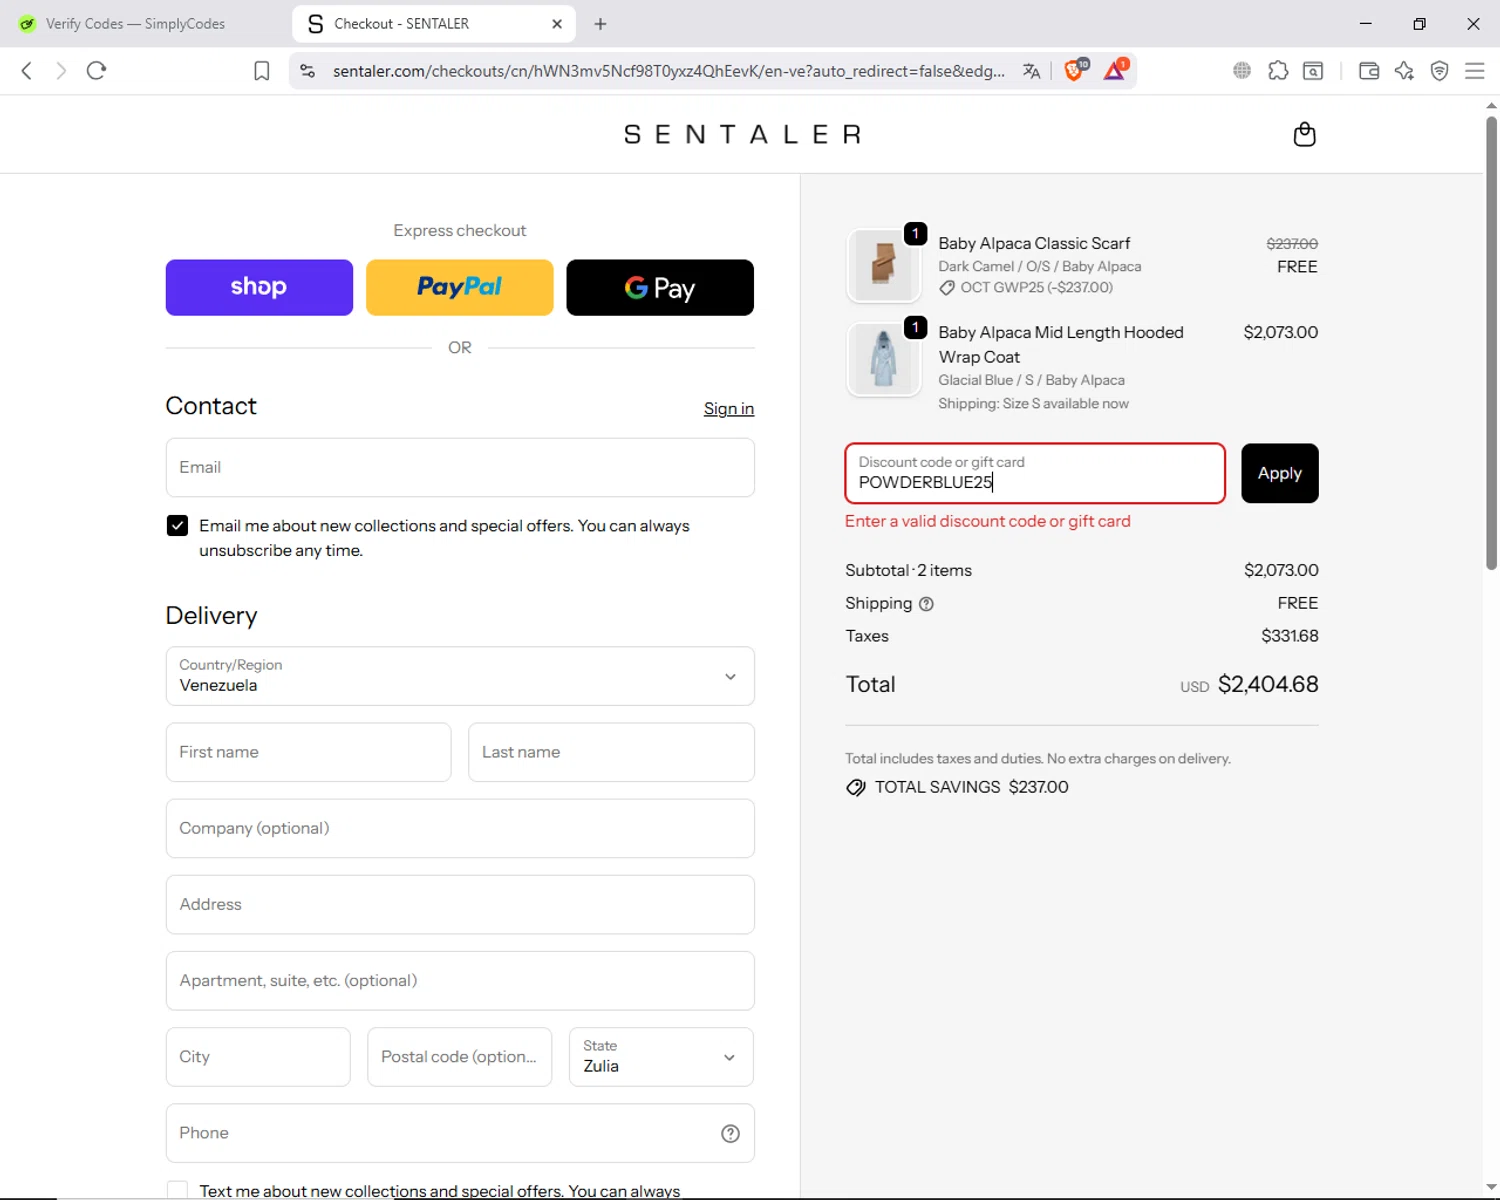Click the Express checkout heading
The image size is (1500, 1200).
coord(460,231)
